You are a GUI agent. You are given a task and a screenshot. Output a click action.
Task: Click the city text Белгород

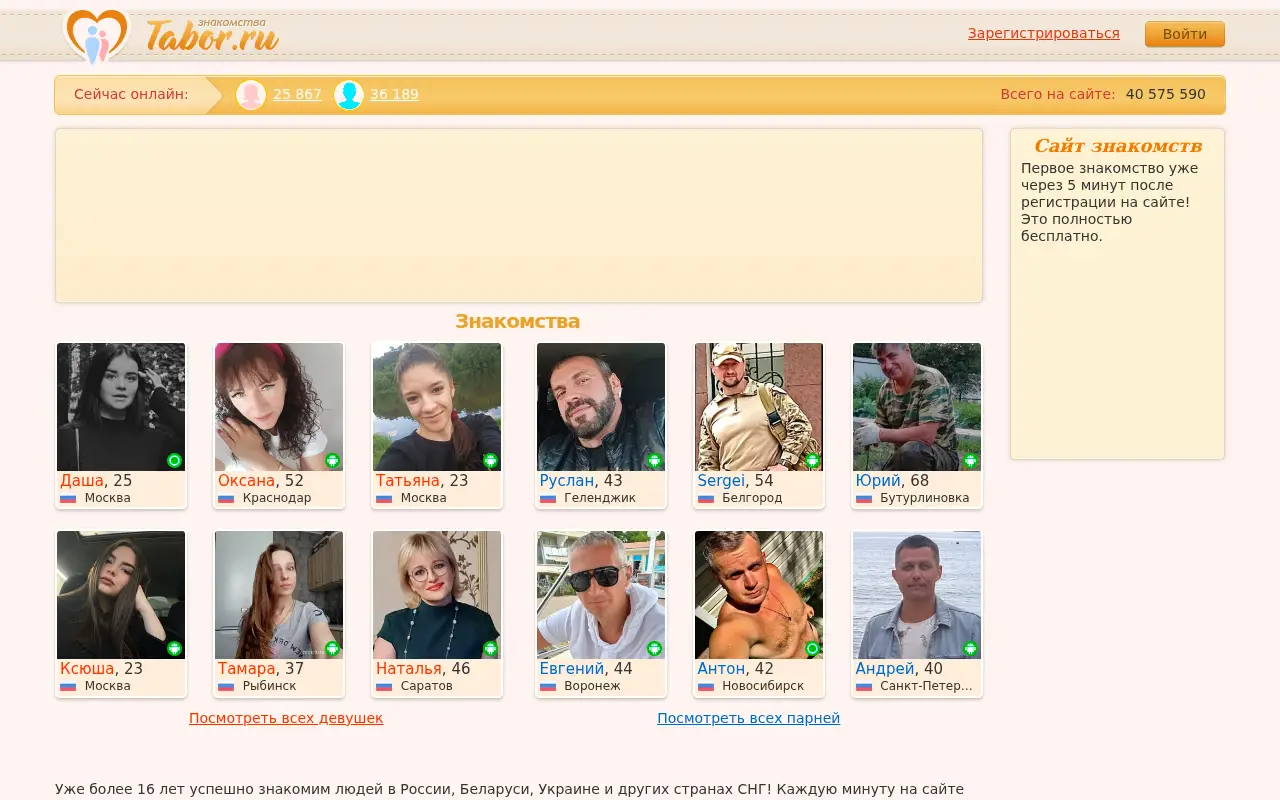click(752, 498)
